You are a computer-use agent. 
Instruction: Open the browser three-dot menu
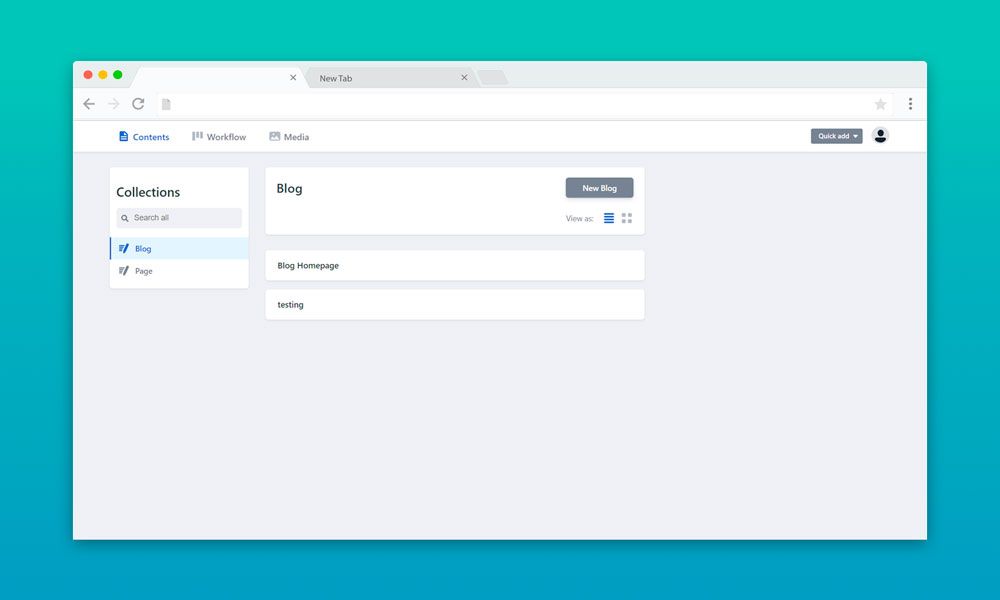tap(910, 103)
